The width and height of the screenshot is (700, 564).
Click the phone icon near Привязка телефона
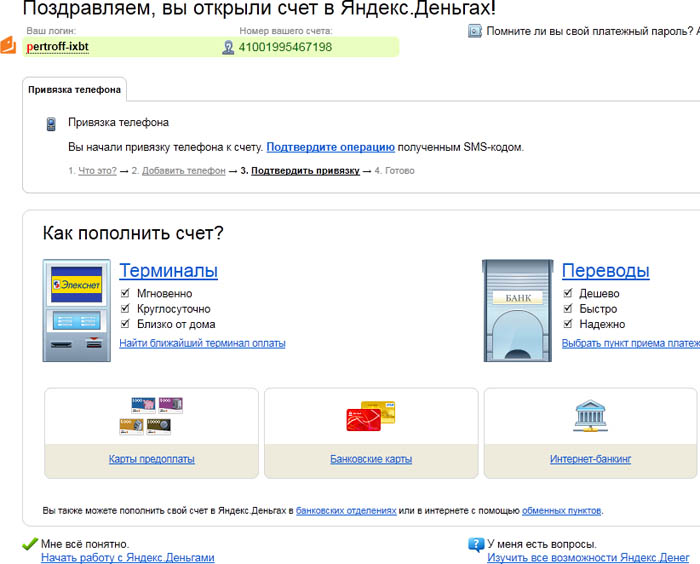[51, 124]
